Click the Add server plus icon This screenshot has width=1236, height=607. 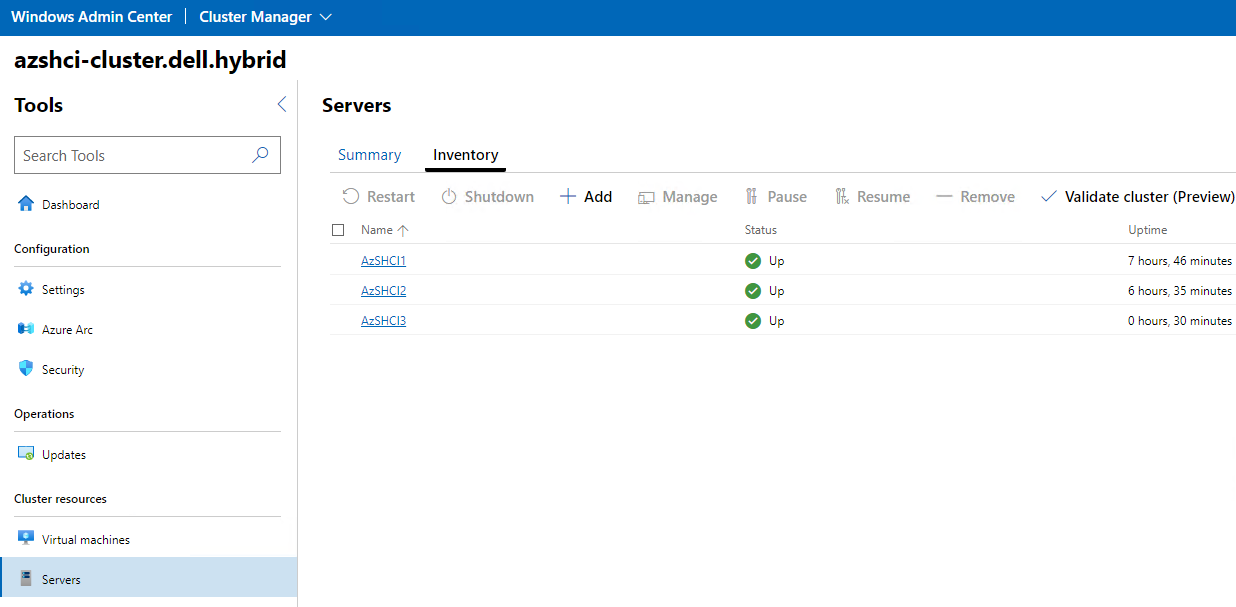(567, 197)
